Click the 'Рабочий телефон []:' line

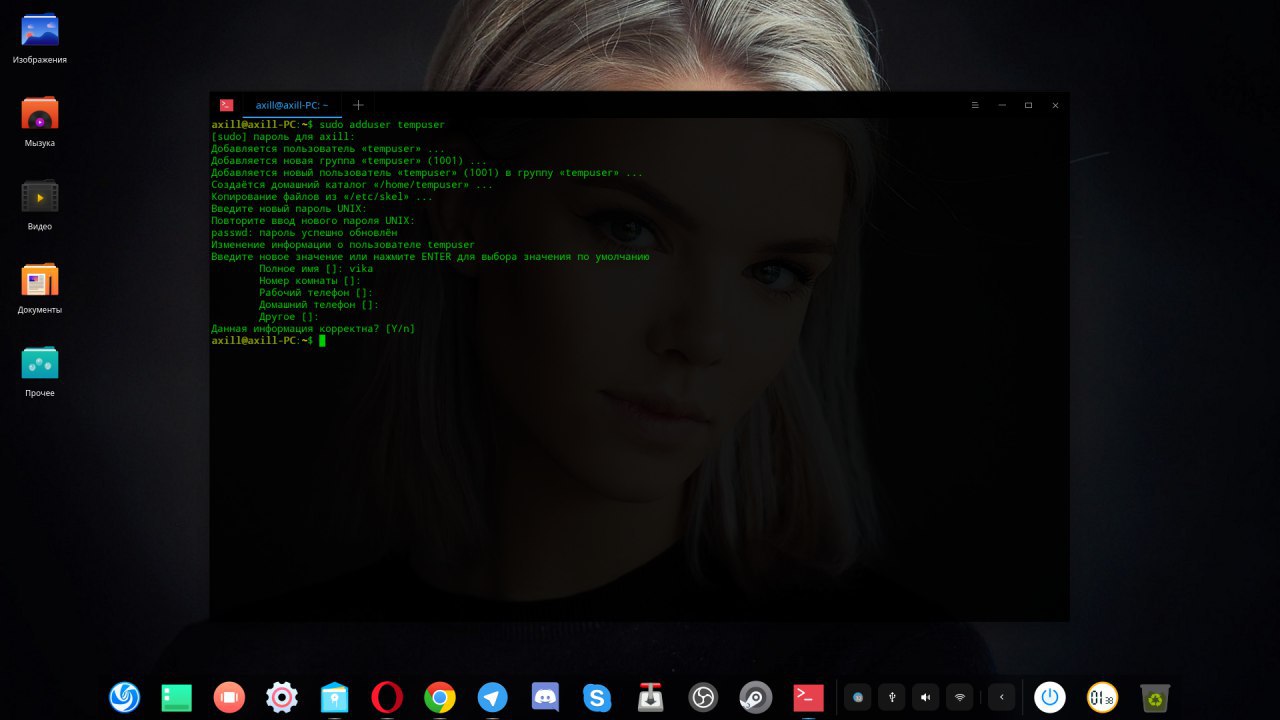pyautogui.click(x=316, y=293)
